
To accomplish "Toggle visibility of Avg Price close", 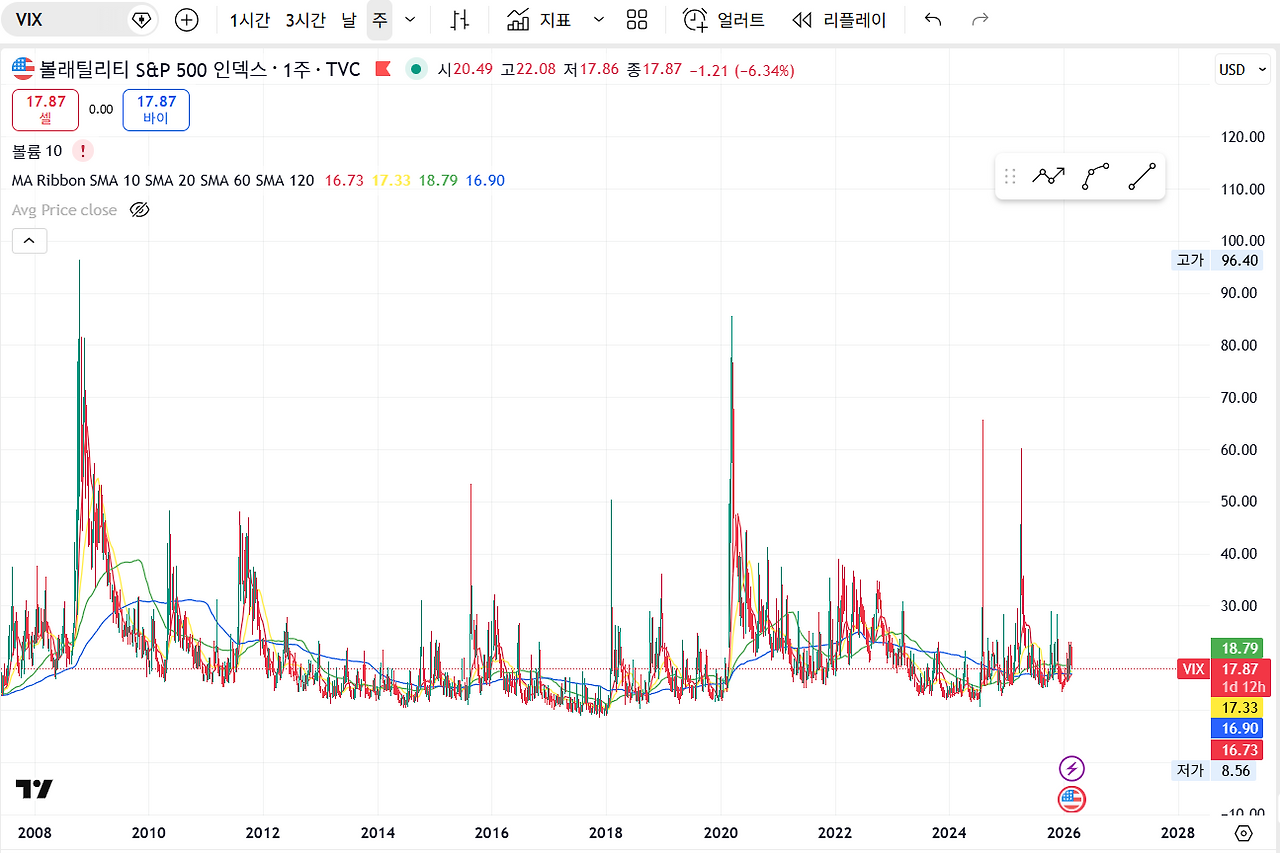I will (140, 210).
